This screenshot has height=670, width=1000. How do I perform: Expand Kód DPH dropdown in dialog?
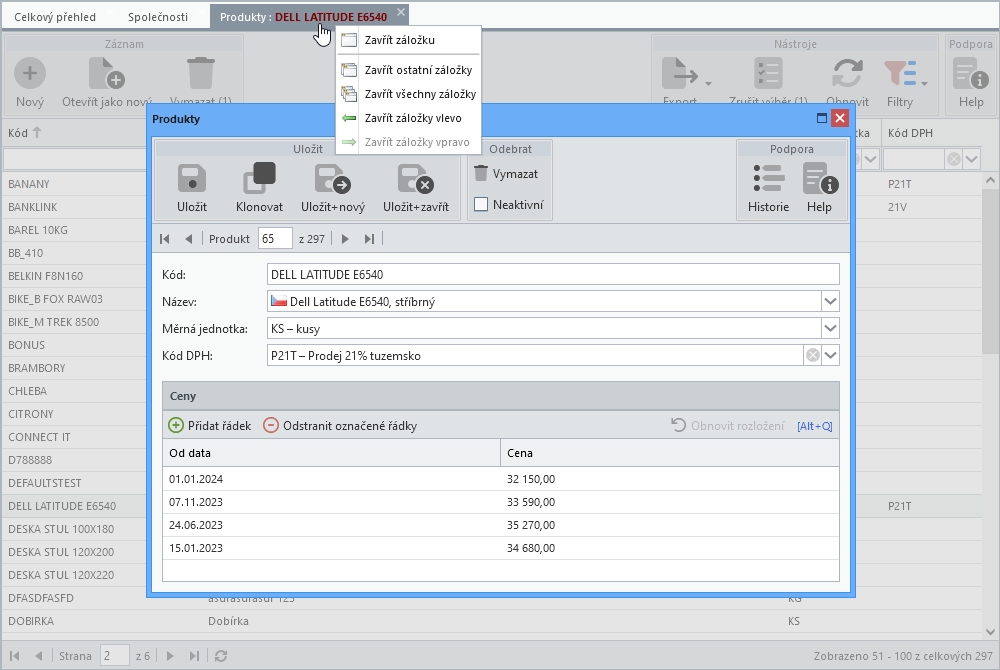point(830,356)
